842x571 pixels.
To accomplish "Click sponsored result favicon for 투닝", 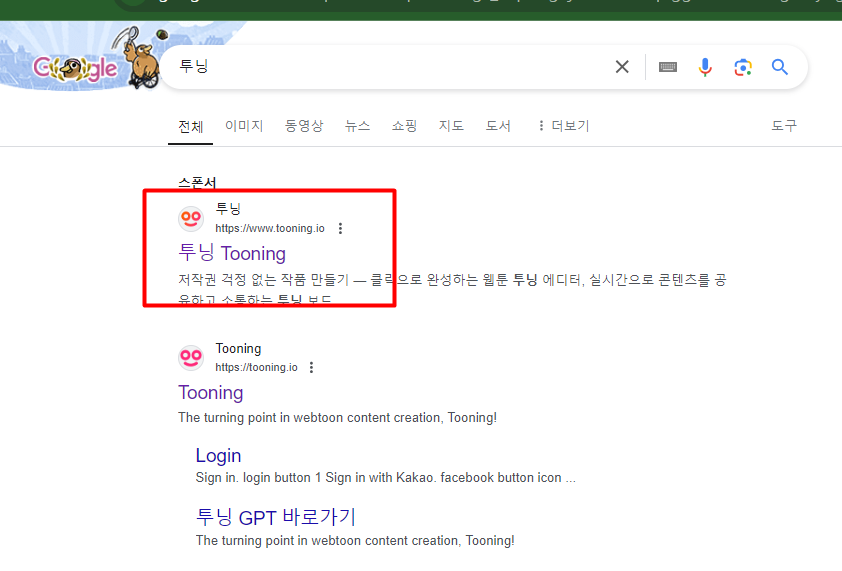I will [191, 219].
